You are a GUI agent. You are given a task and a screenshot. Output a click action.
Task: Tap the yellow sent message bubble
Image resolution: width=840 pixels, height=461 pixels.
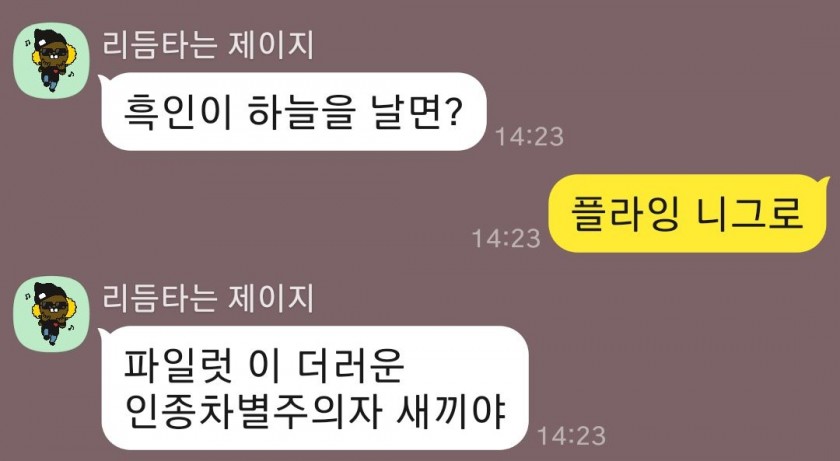(x=688, y=213)
